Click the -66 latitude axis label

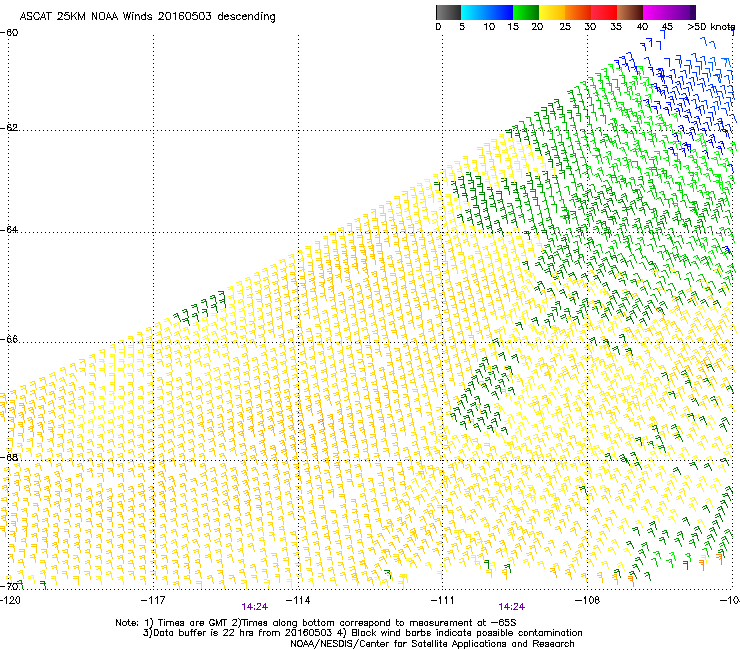[9, 339]
